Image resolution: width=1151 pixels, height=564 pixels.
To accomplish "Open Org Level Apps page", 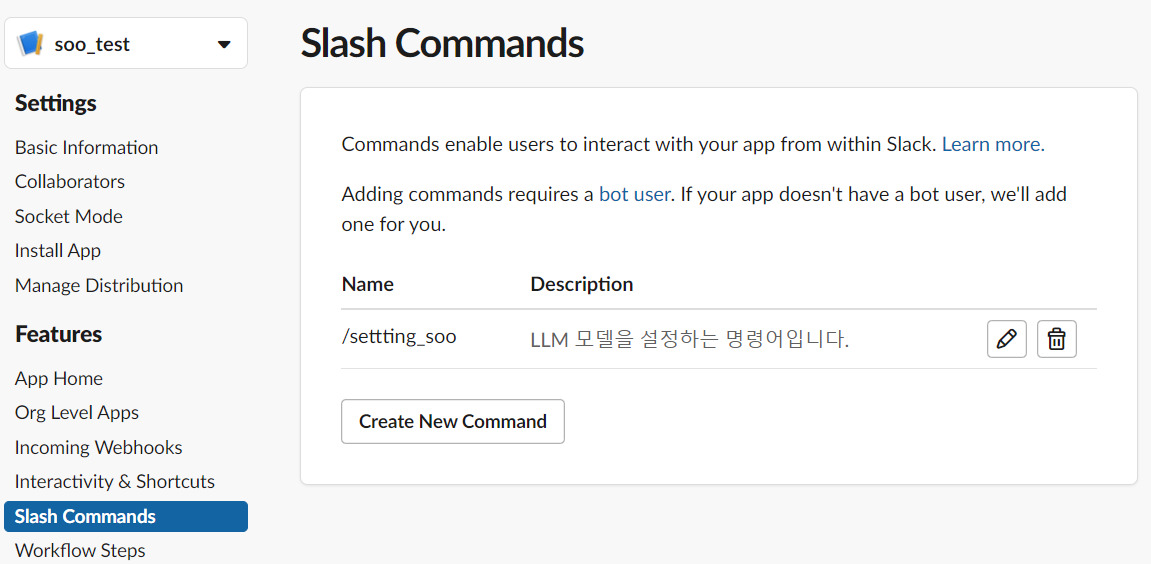I will 77,412.
